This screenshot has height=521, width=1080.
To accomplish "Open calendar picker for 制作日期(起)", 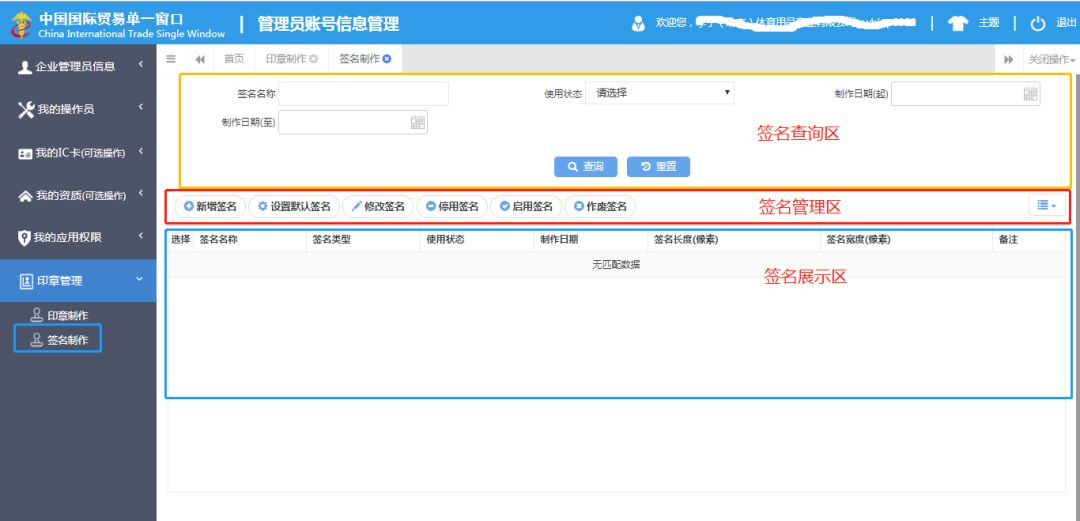I will 1030,94.
